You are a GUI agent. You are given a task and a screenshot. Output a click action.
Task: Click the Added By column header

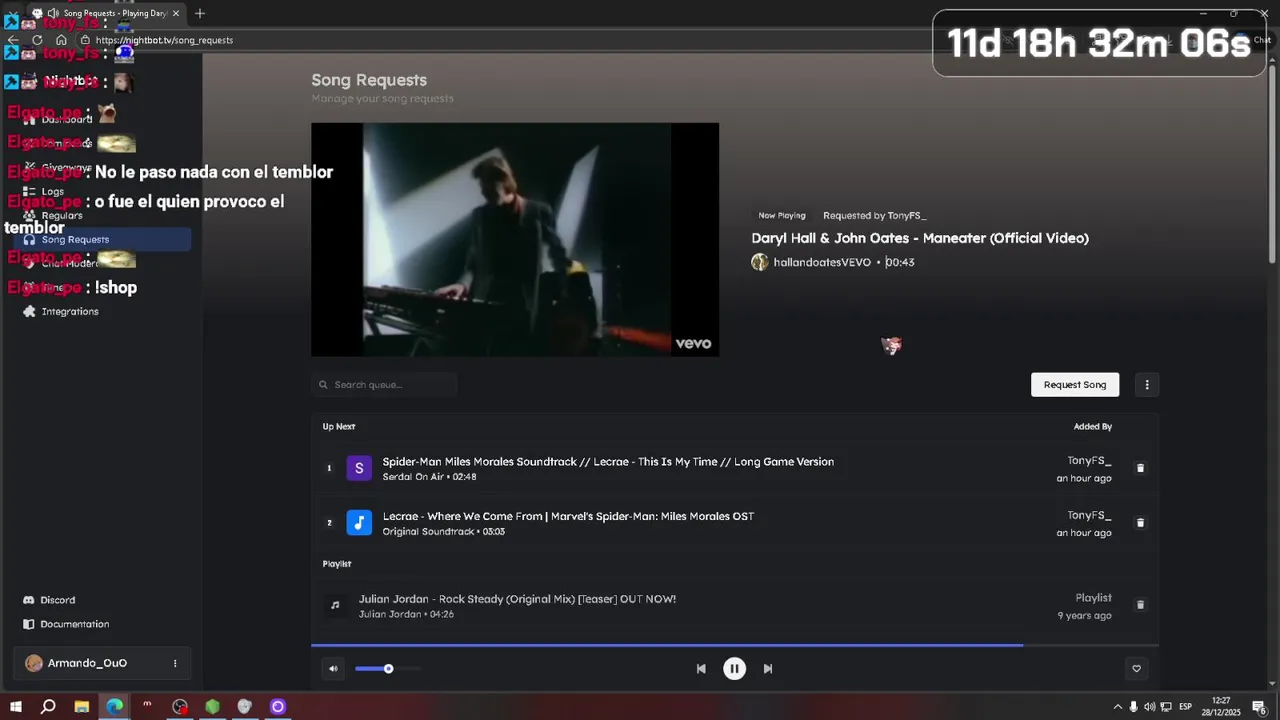1093,427
